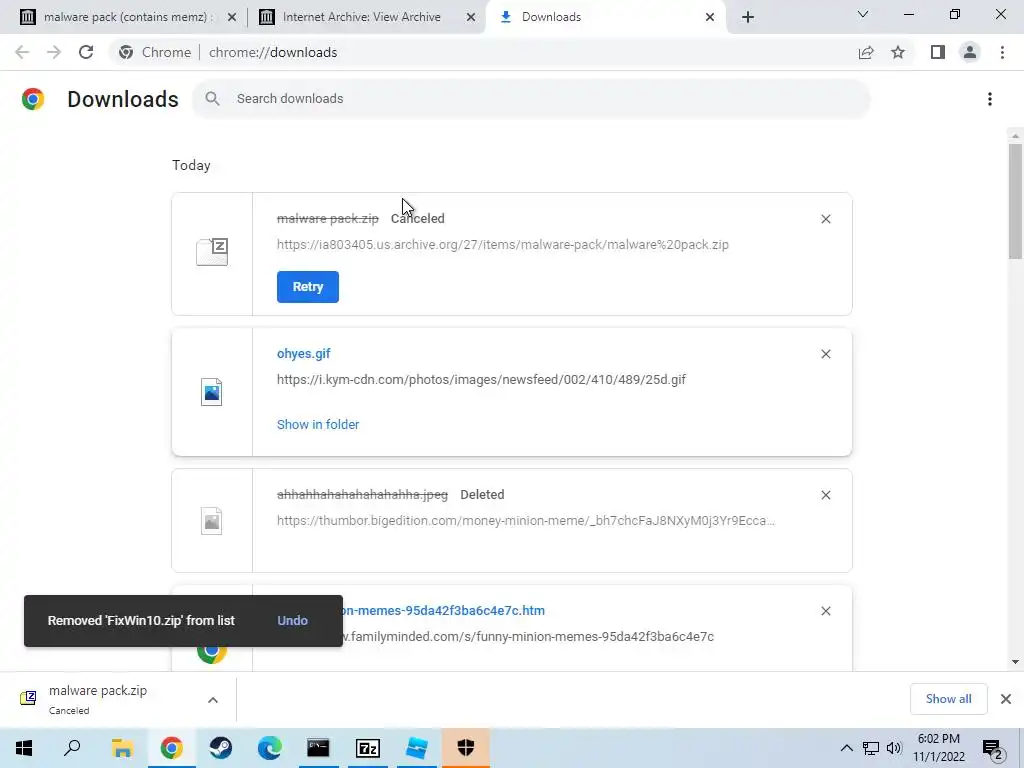Close the Downloads tab
Image resolution: width=1024 pixels, height=768 pixels.
tap(710, 17)
